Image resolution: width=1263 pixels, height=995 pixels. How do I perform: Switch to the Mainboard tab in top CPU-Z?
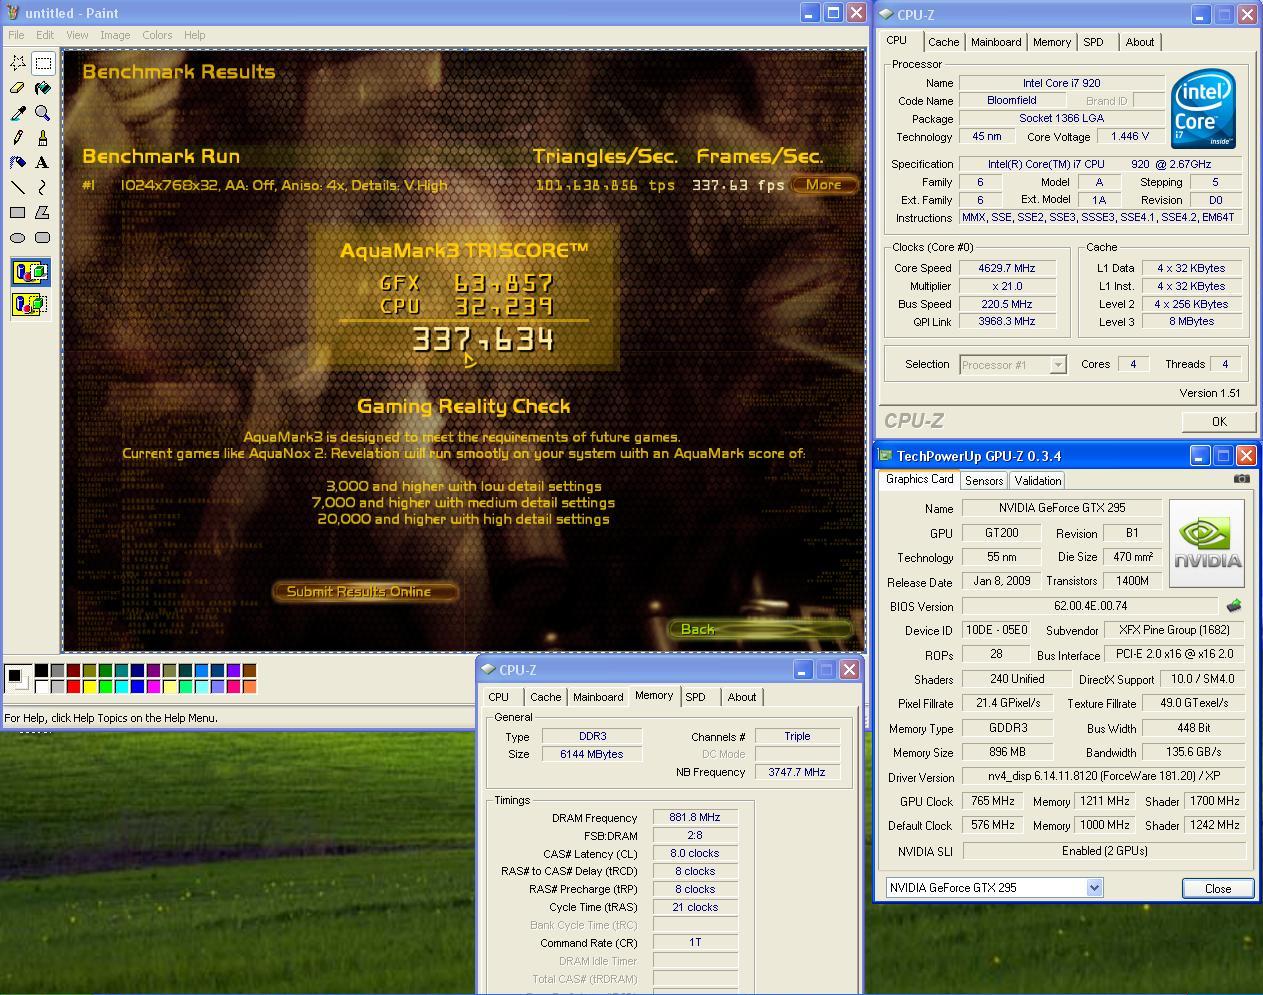tap(996, 42)
